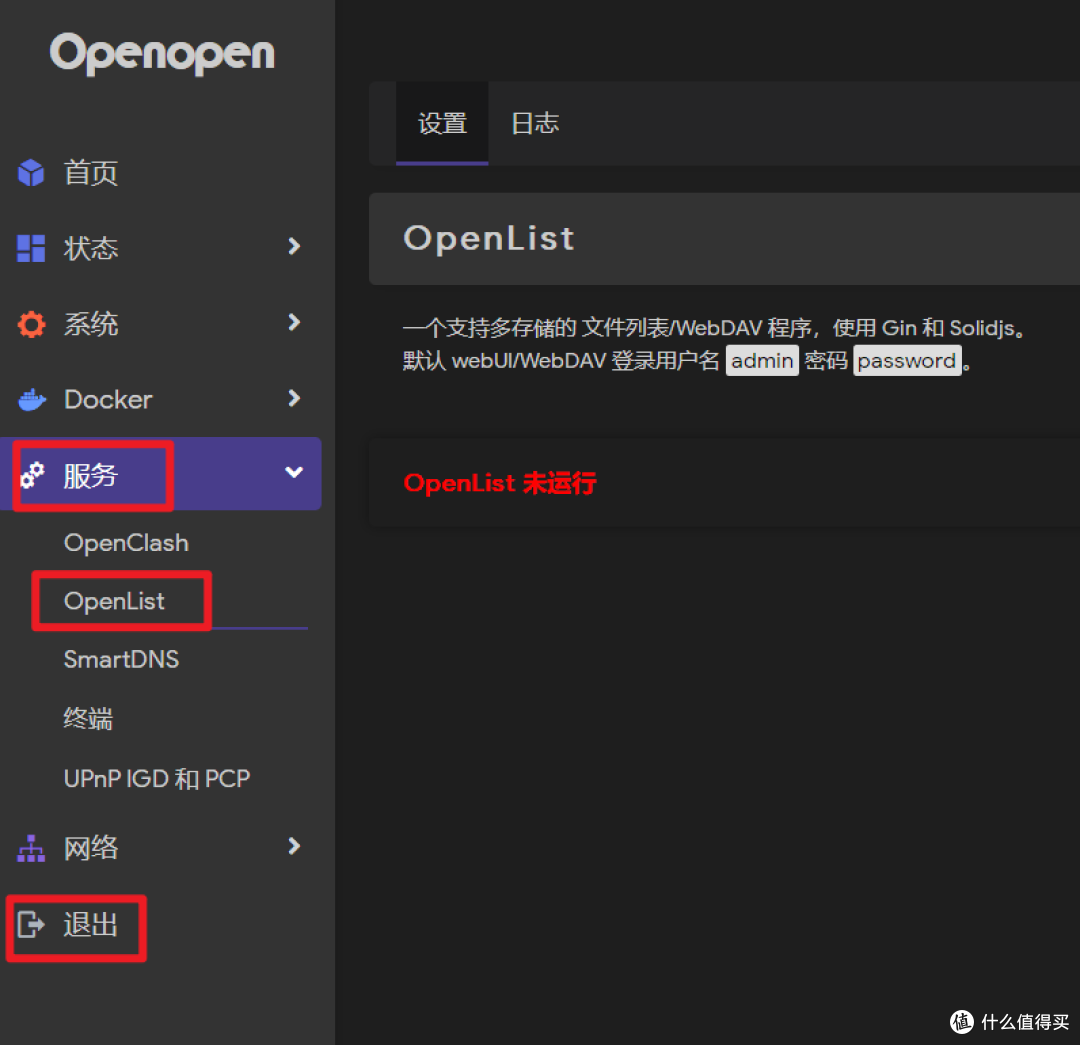Switch to the 日志 tab
Viewport: 1080px width, 1045px height.
pyautogui.click(x=533, y=123)
